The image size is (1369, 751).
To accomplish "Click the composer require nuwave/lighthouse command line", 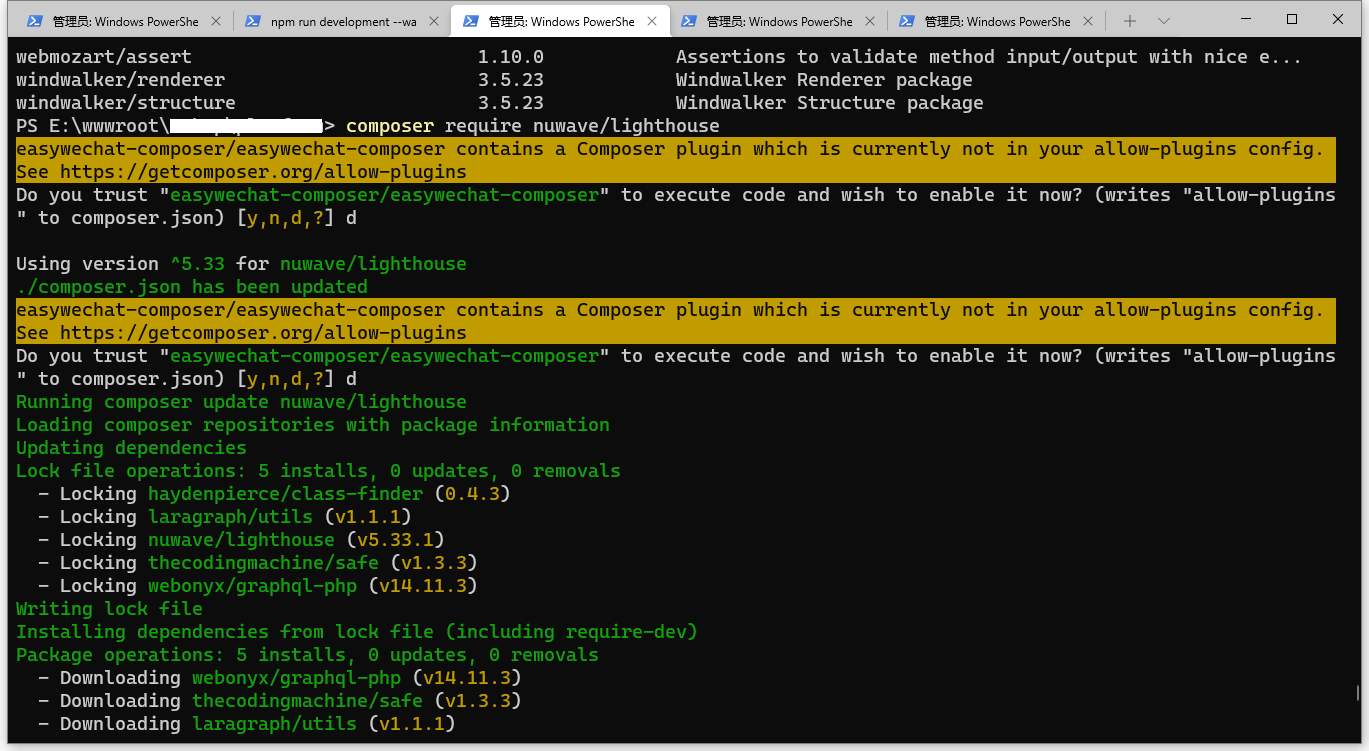I will (x=532, y=126).
